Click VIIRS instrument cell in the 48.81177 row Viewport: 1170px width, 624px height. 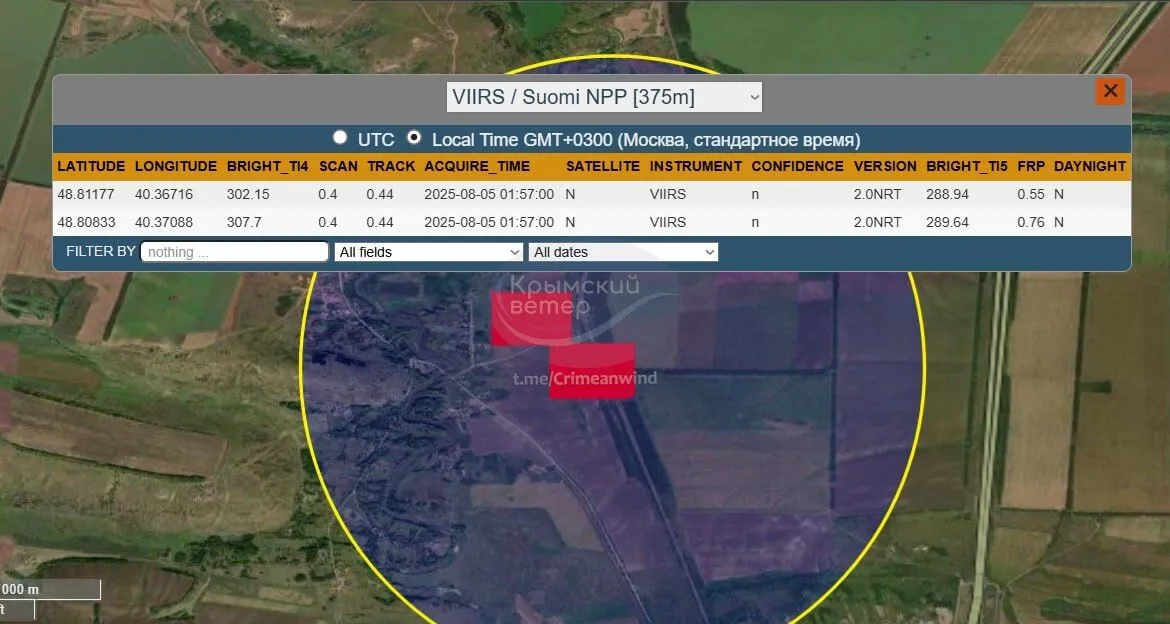[x=668, y=194]
